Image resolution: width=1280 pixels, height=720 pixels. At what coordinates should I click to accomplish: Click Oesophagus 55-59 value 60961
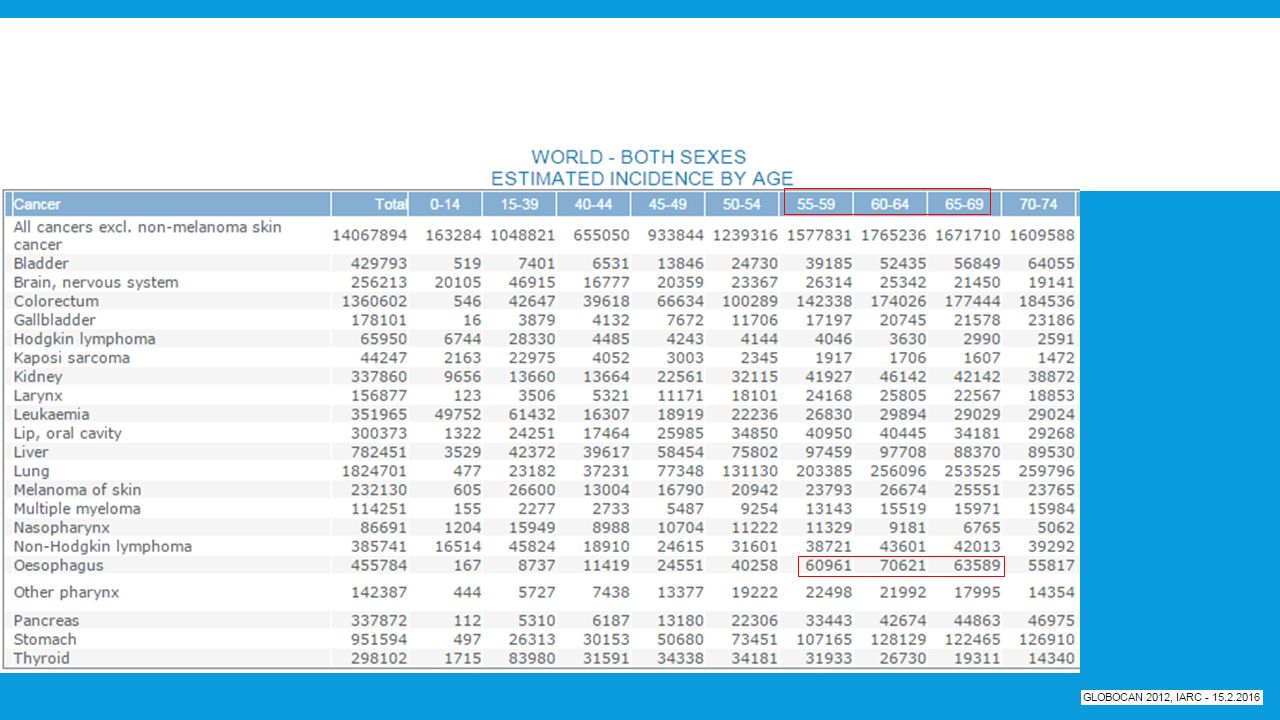click(x=827, y=566)
